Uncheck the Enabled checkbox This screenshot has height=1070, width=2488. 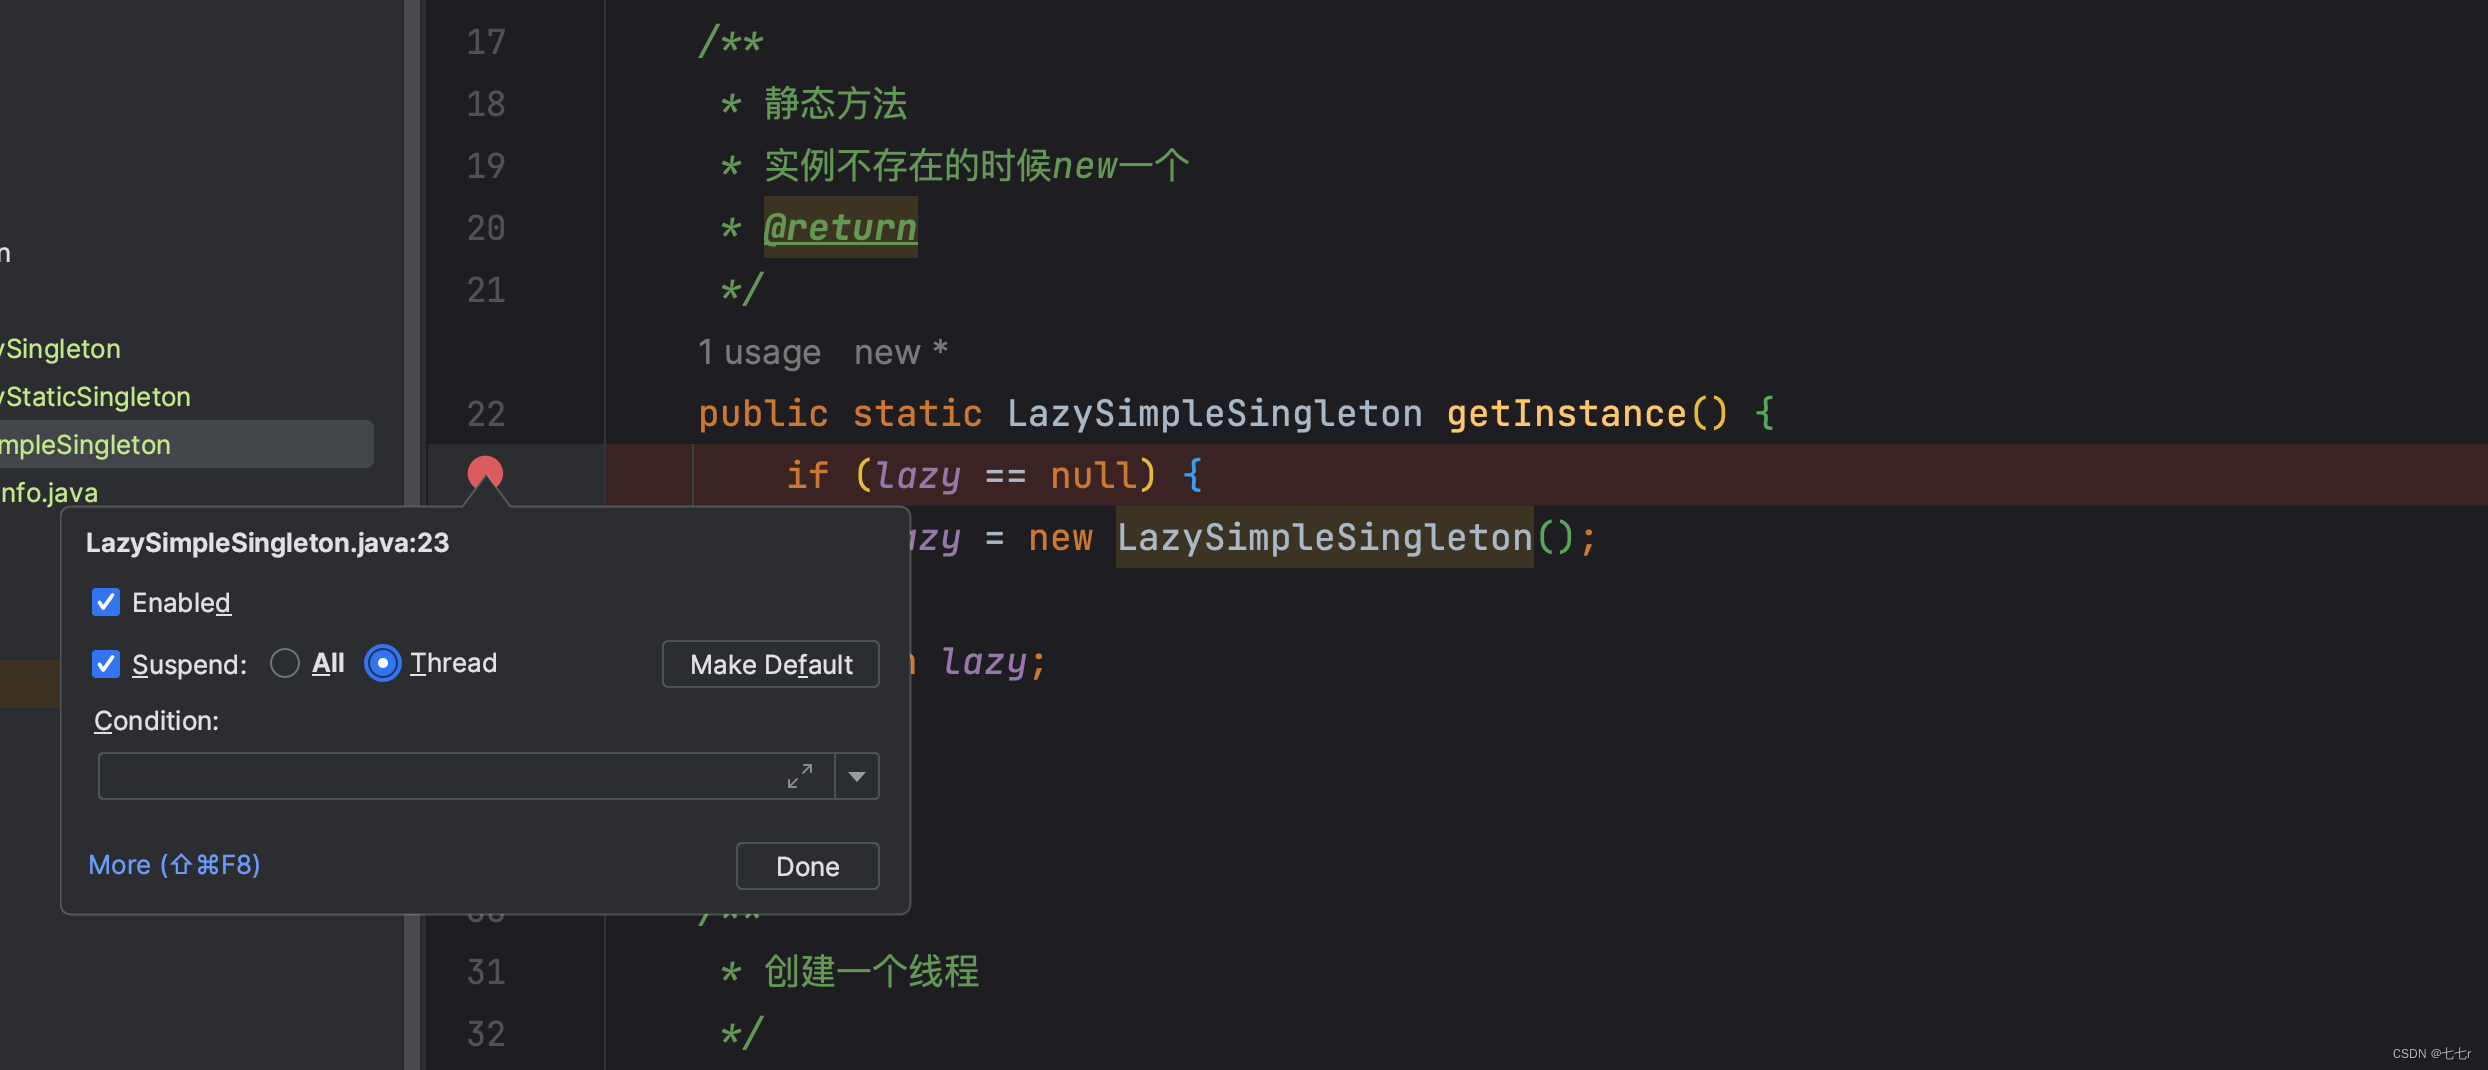(x=106, y=602)
